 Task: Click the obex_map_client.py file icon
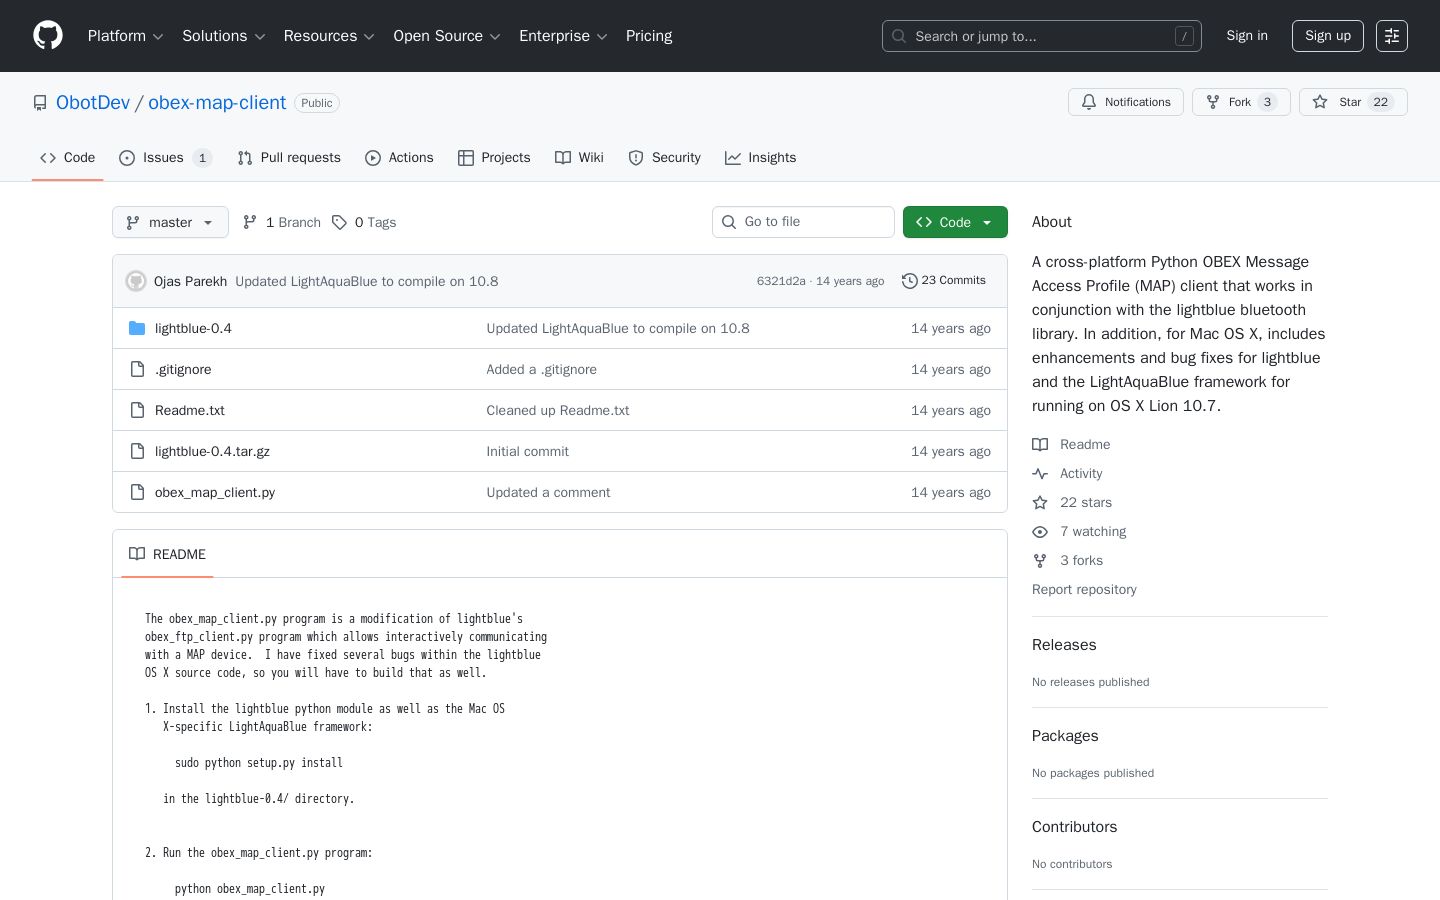pyautogui.click(x=137, y=492)
